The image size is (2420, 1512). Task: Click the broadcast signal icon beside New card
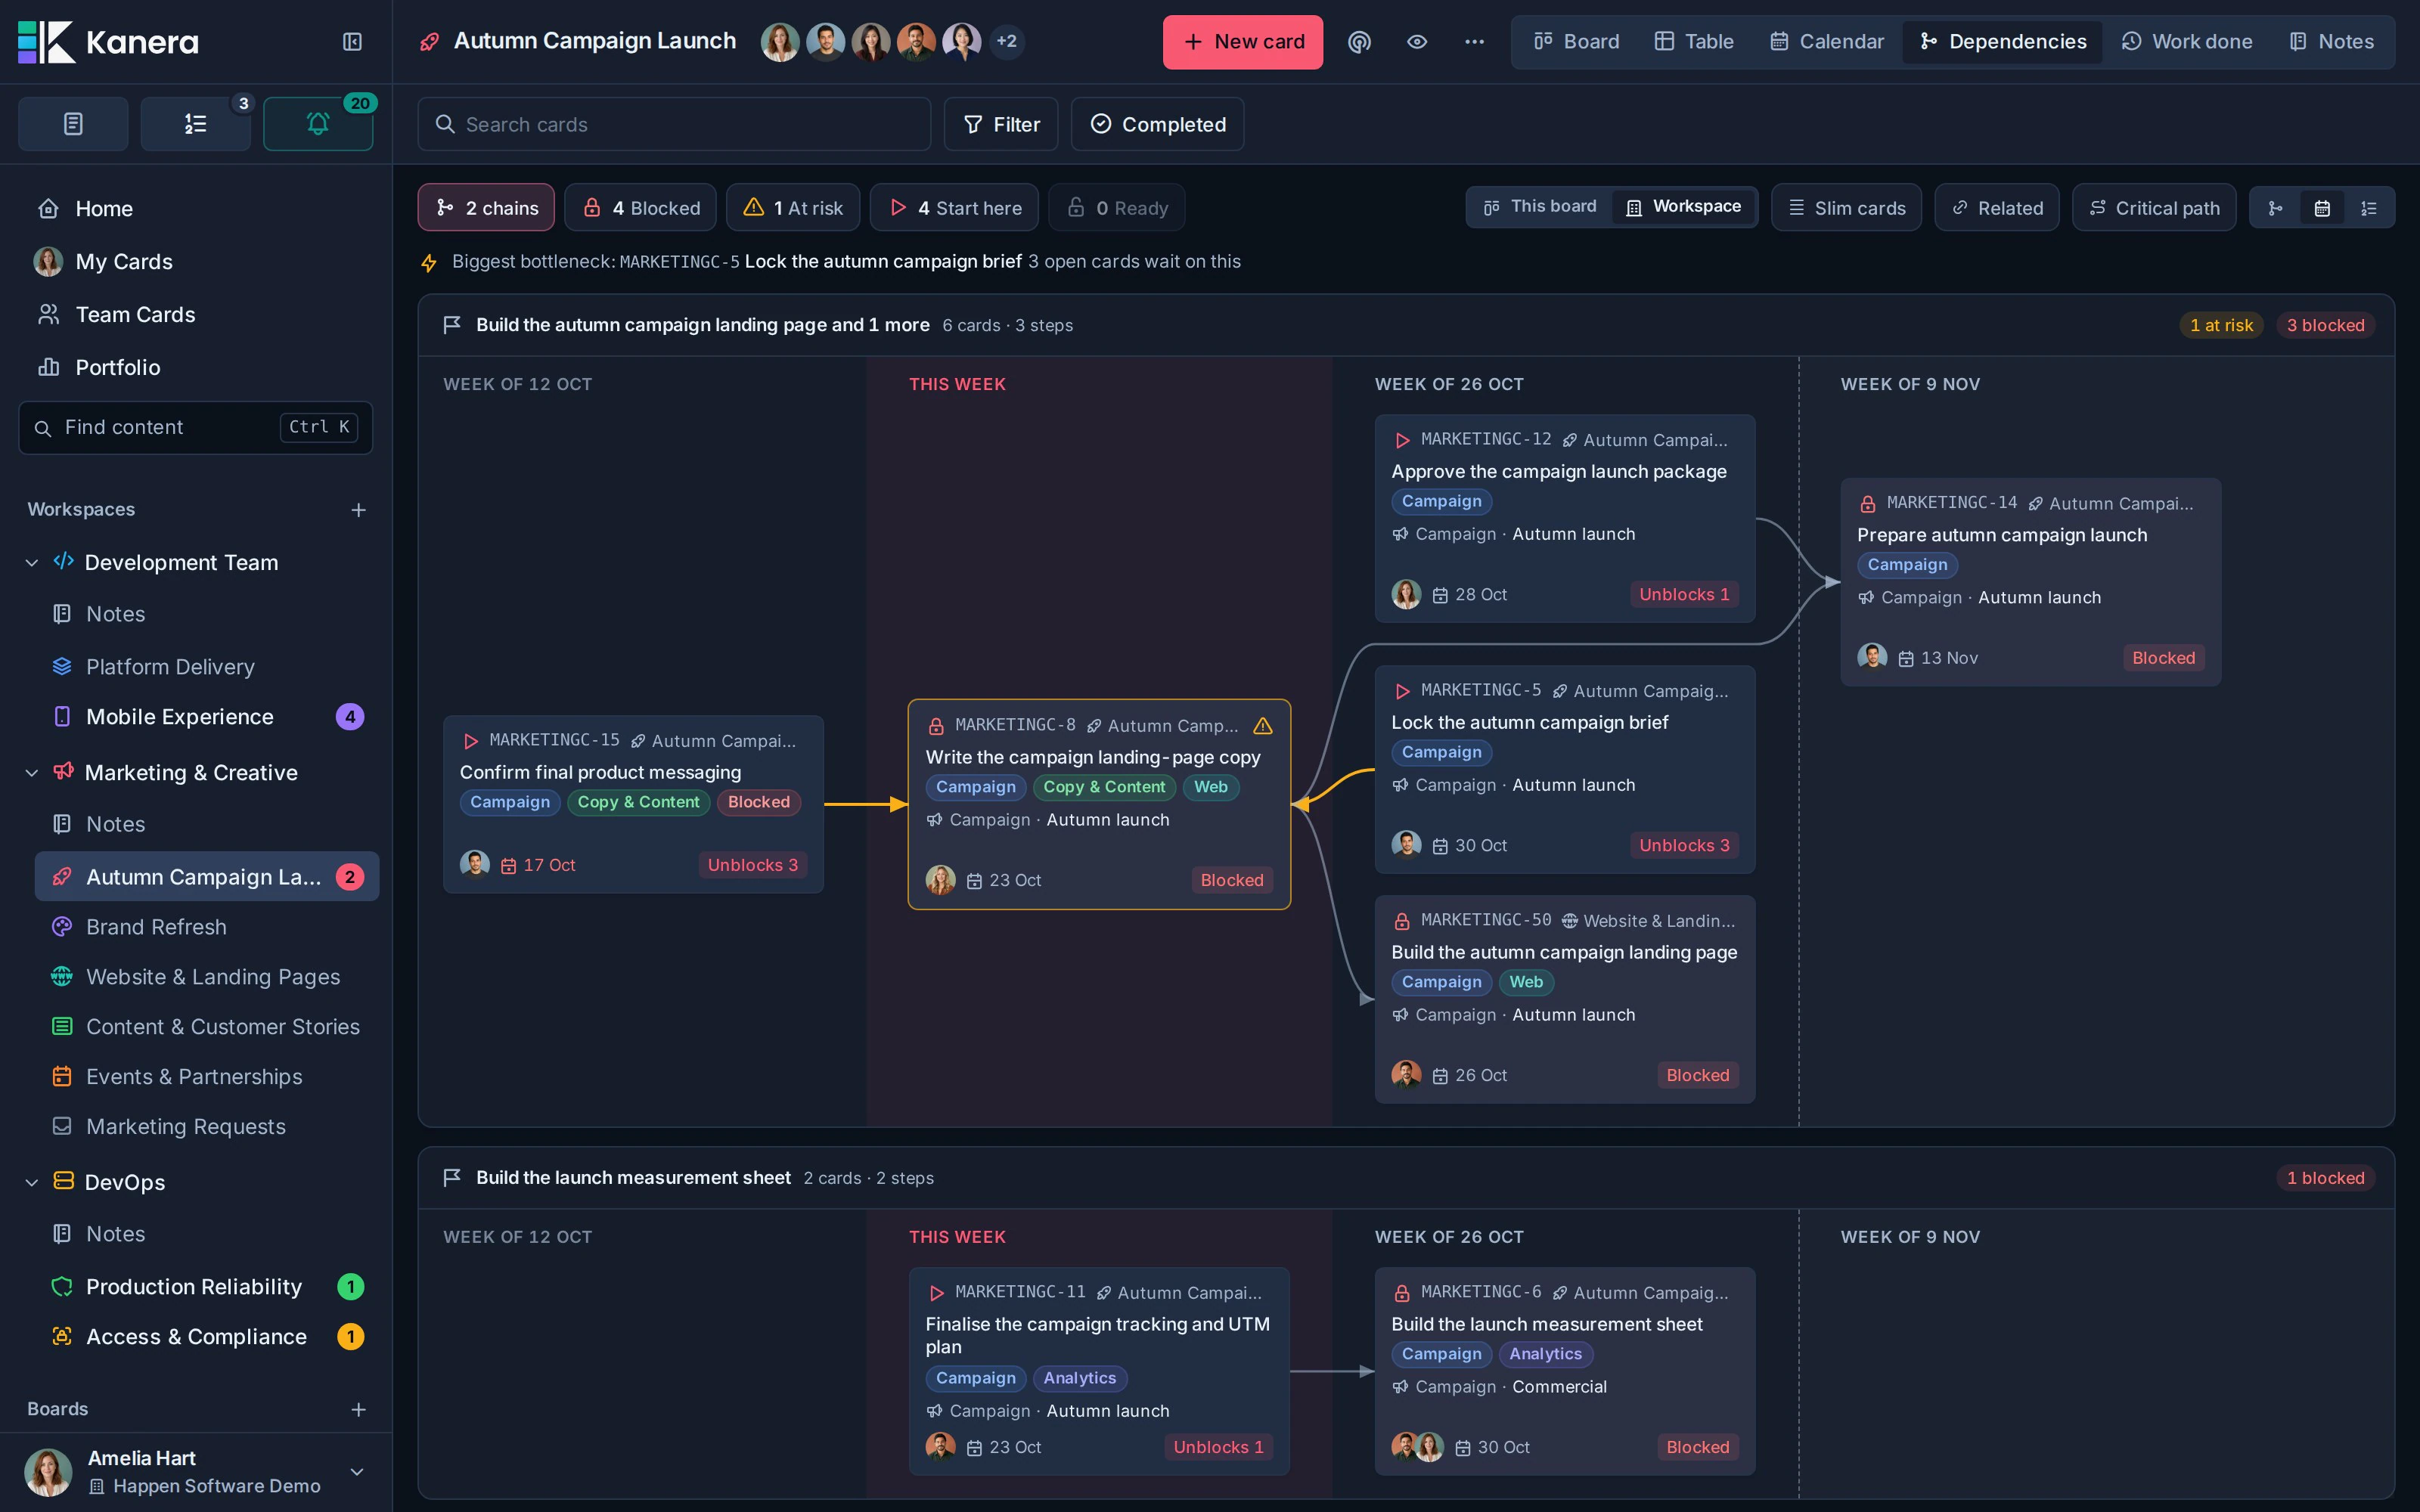(1359, 41)
